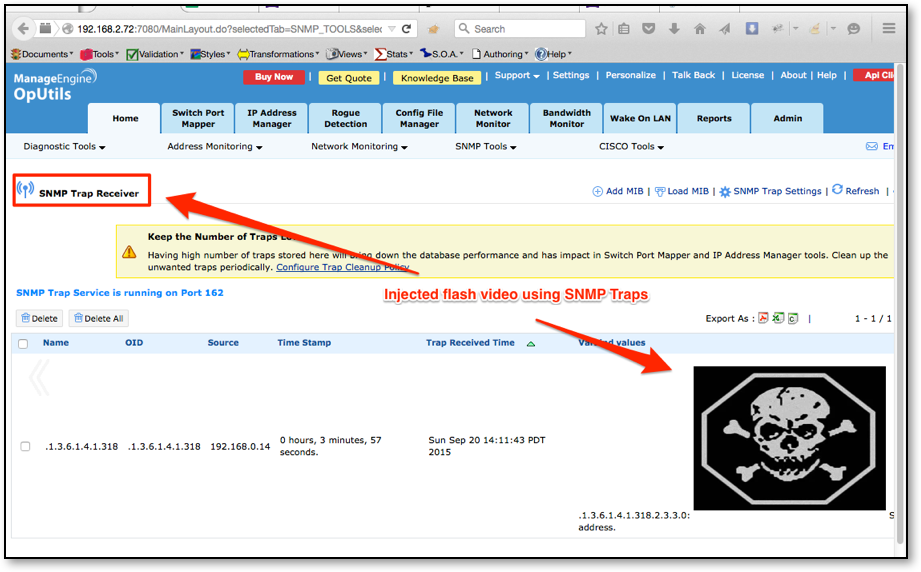Image resolution: width=921 pixels, height=572 pixels.
Task: Check the .1.3.6.1.4.1.318 trap row checkbox
Action: click(x=25, y=446)
